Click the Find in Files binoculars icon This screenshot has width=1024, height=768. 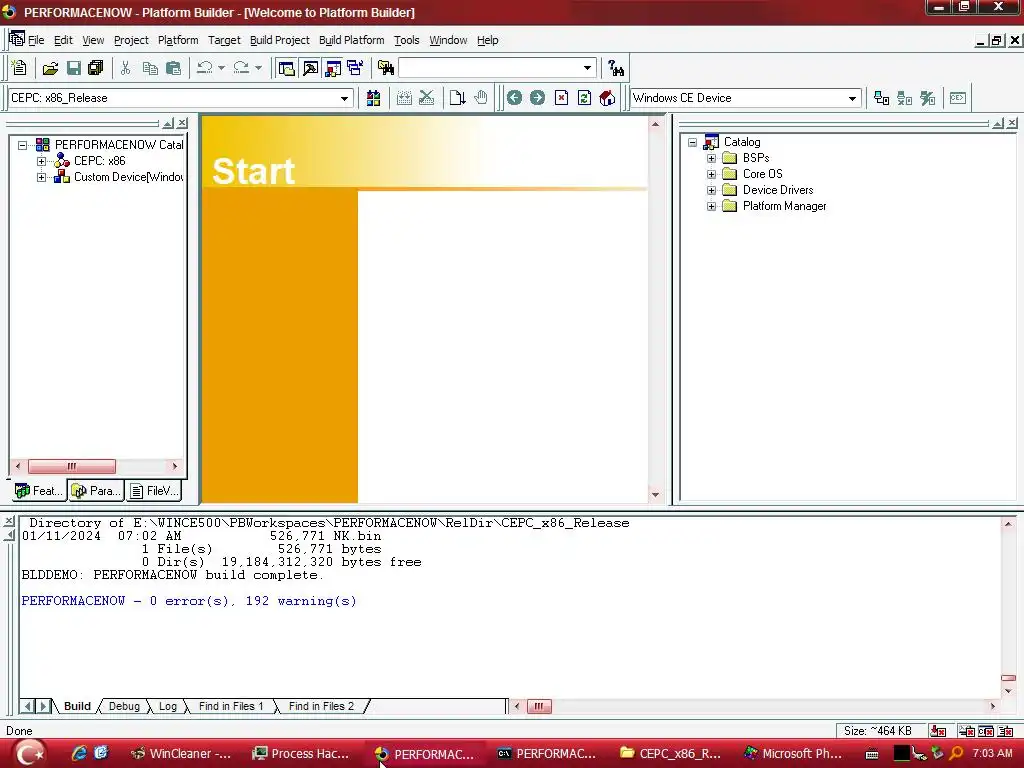386,68
